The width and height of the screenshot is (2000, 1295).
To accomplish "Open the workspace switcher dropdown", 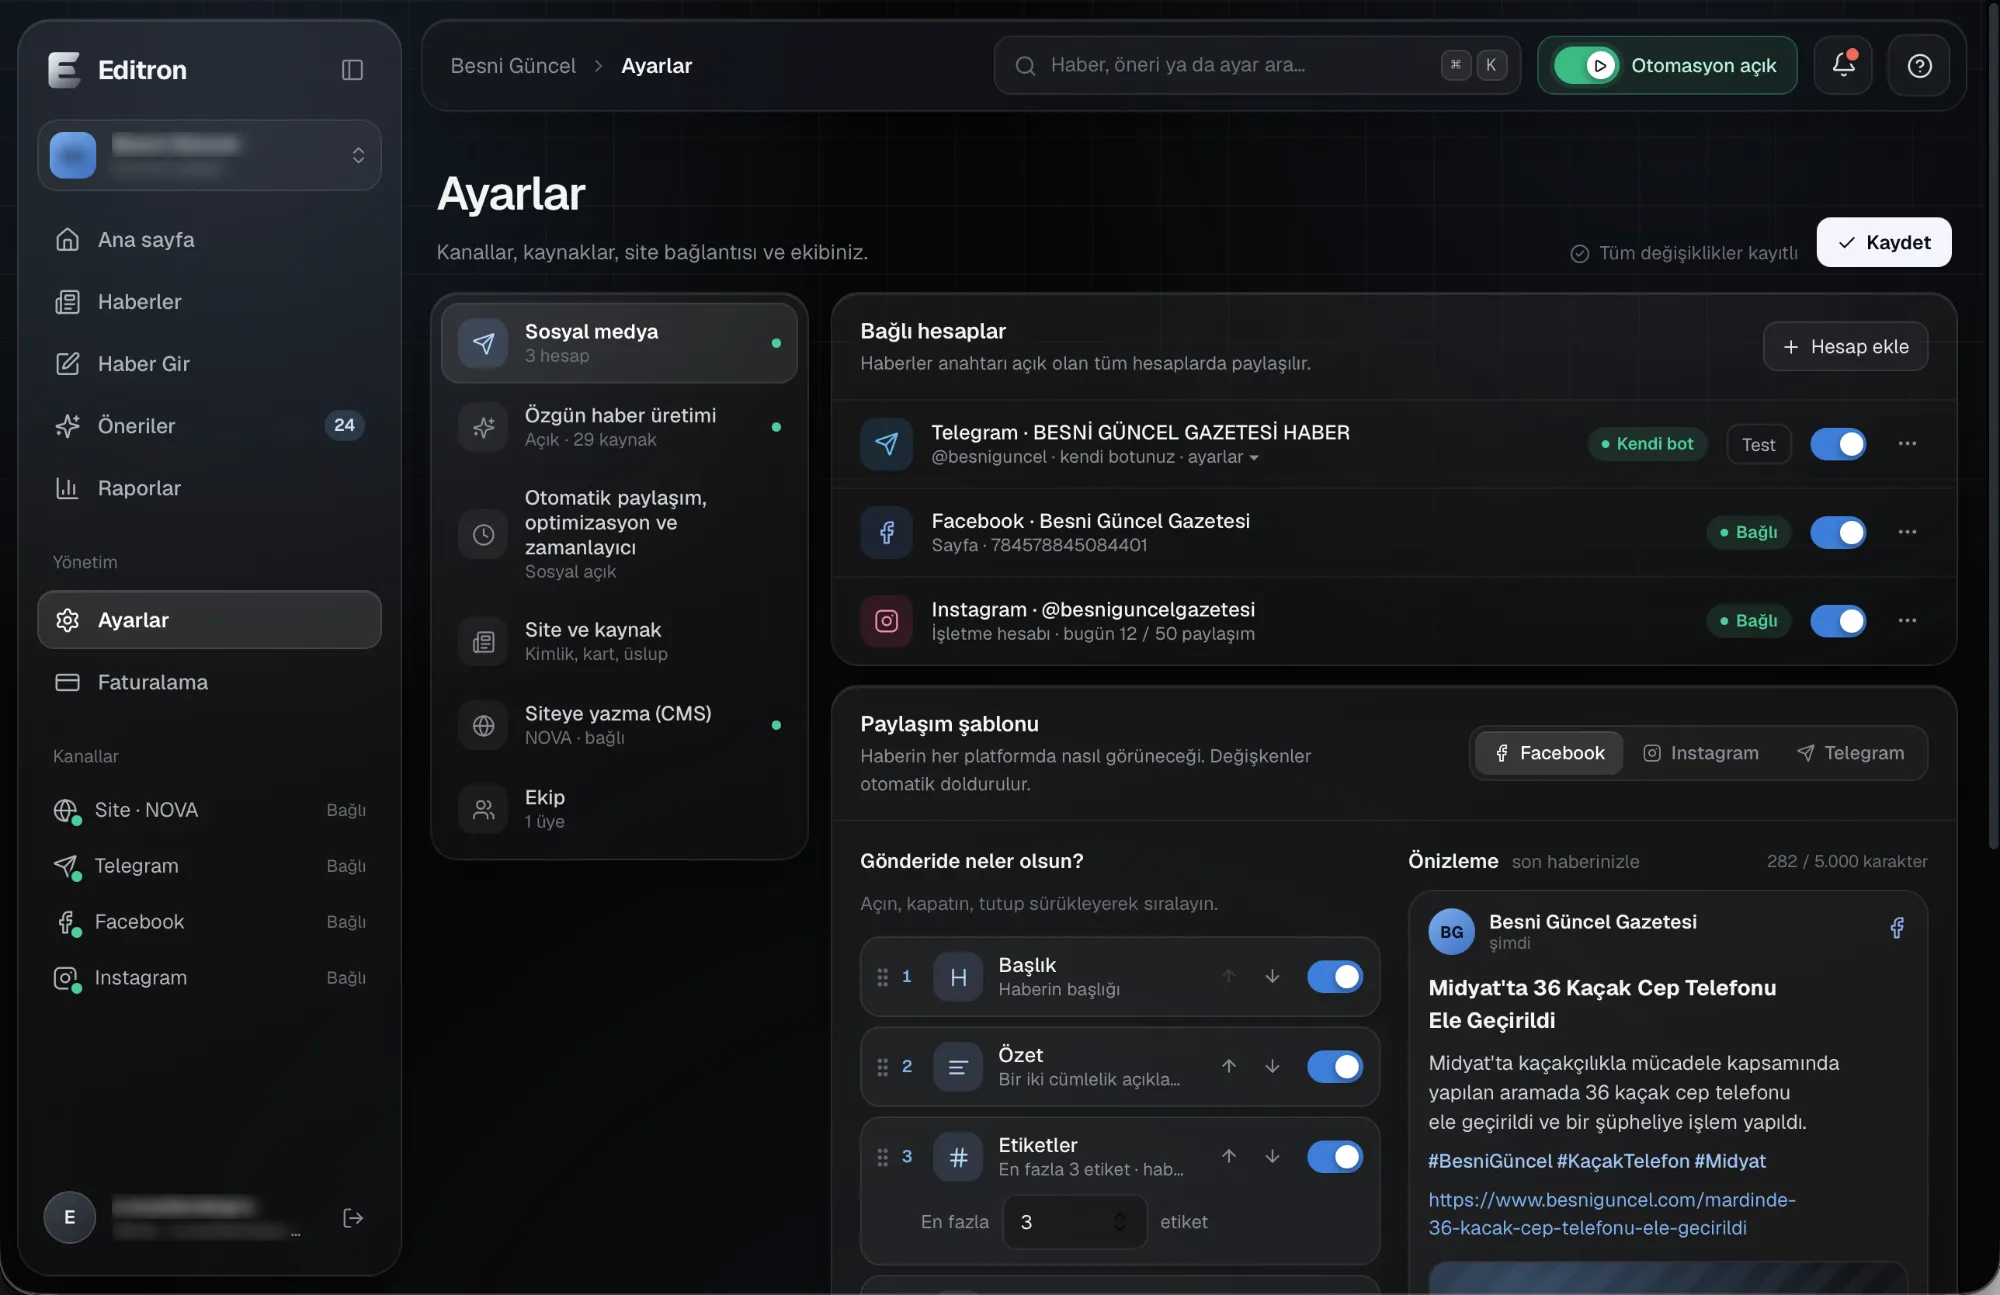I will point(209,155).
